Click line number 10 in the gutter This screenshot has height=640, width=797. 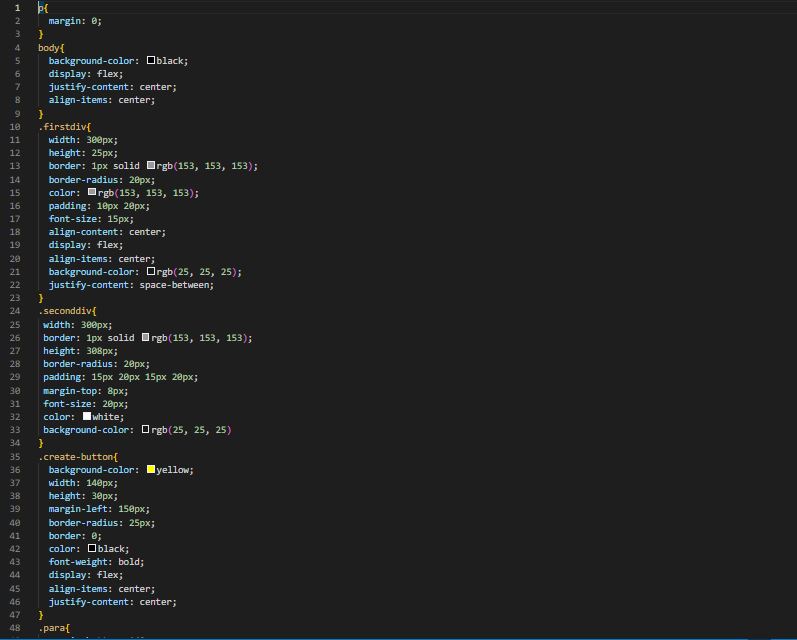[15, 127]
